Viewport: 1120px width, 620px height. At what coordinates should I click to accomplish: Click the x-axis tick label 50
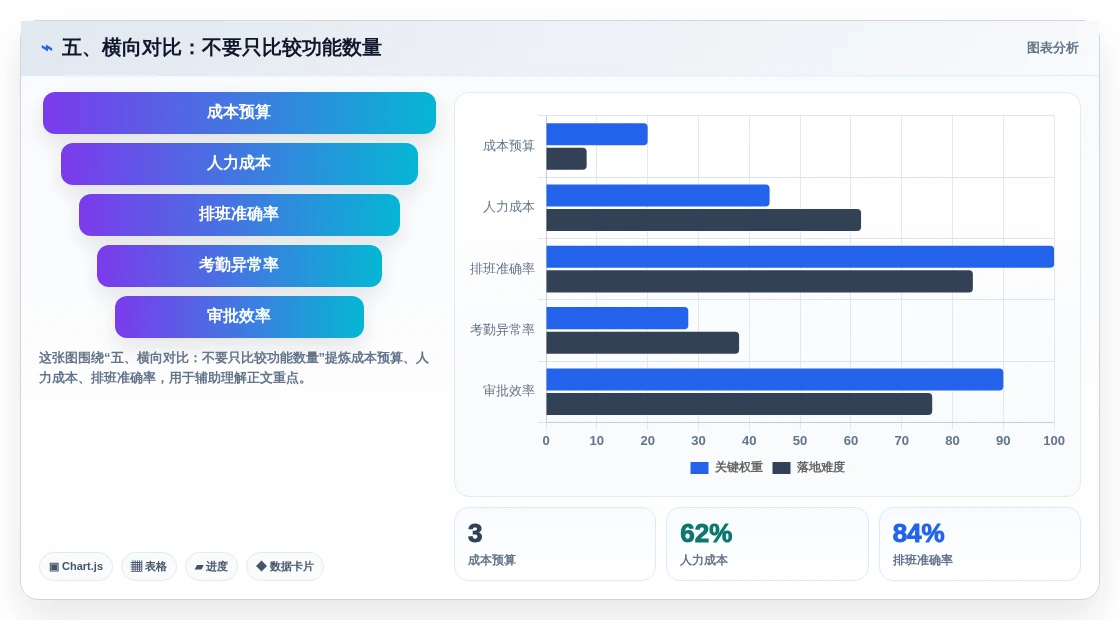[800, 441]
